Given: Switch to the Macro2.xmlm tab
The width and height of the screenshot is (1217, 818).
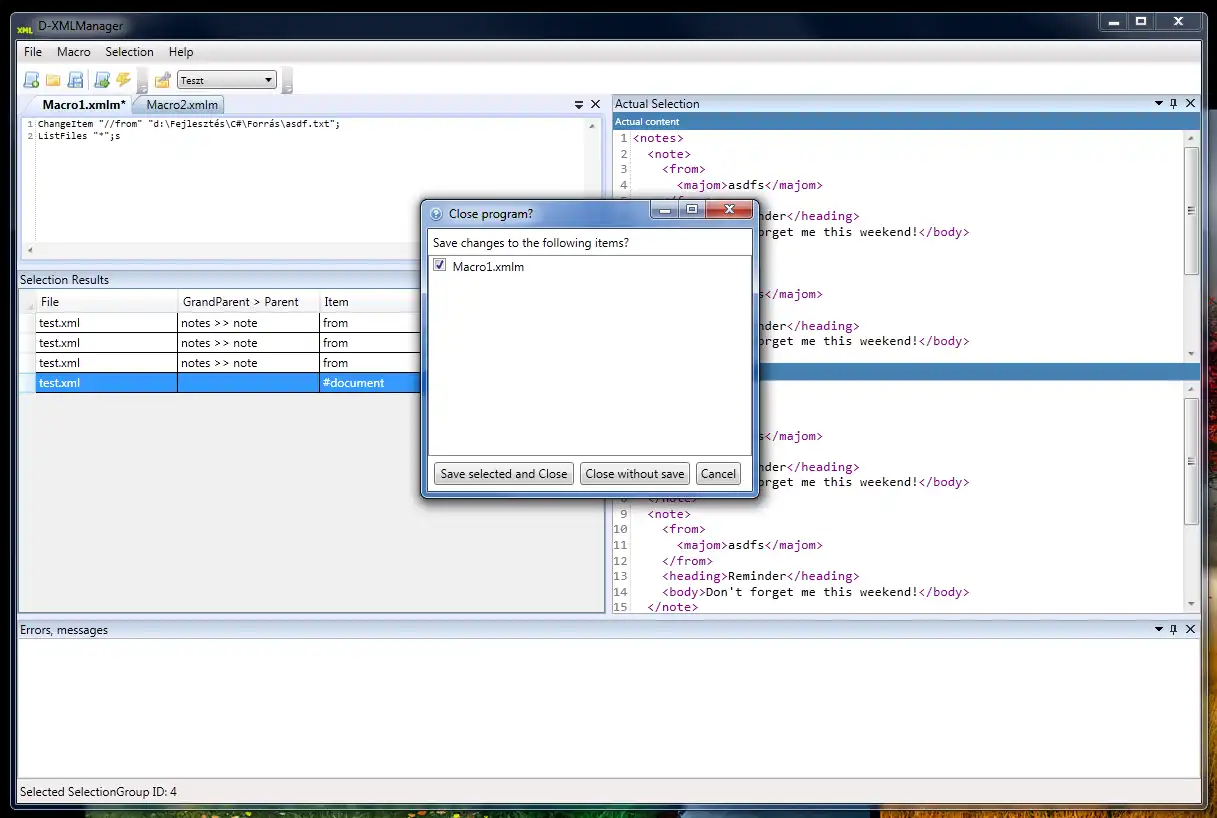Looking at the screenshot, I should pyautogui.click(x=181, y=105).
